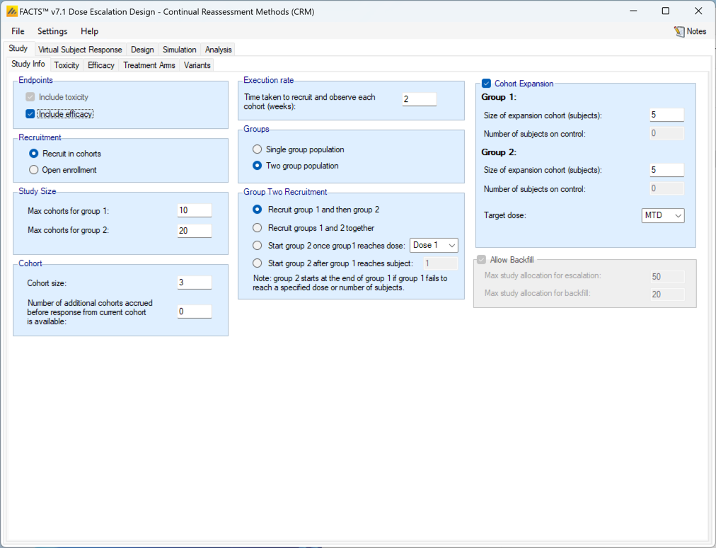Open the Notes icon button

click(x=690, y=31)
